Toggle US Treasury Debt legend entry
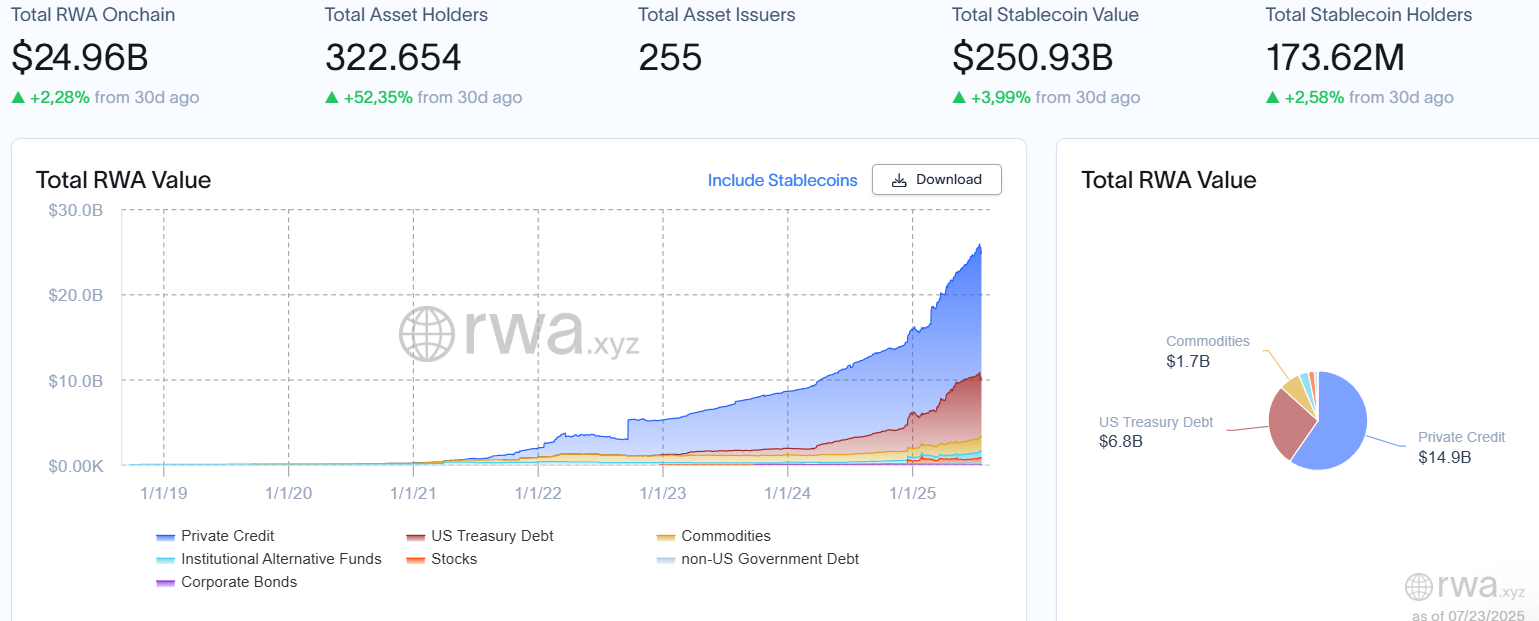Viewport: 1539px width, 621px height. 492,536
